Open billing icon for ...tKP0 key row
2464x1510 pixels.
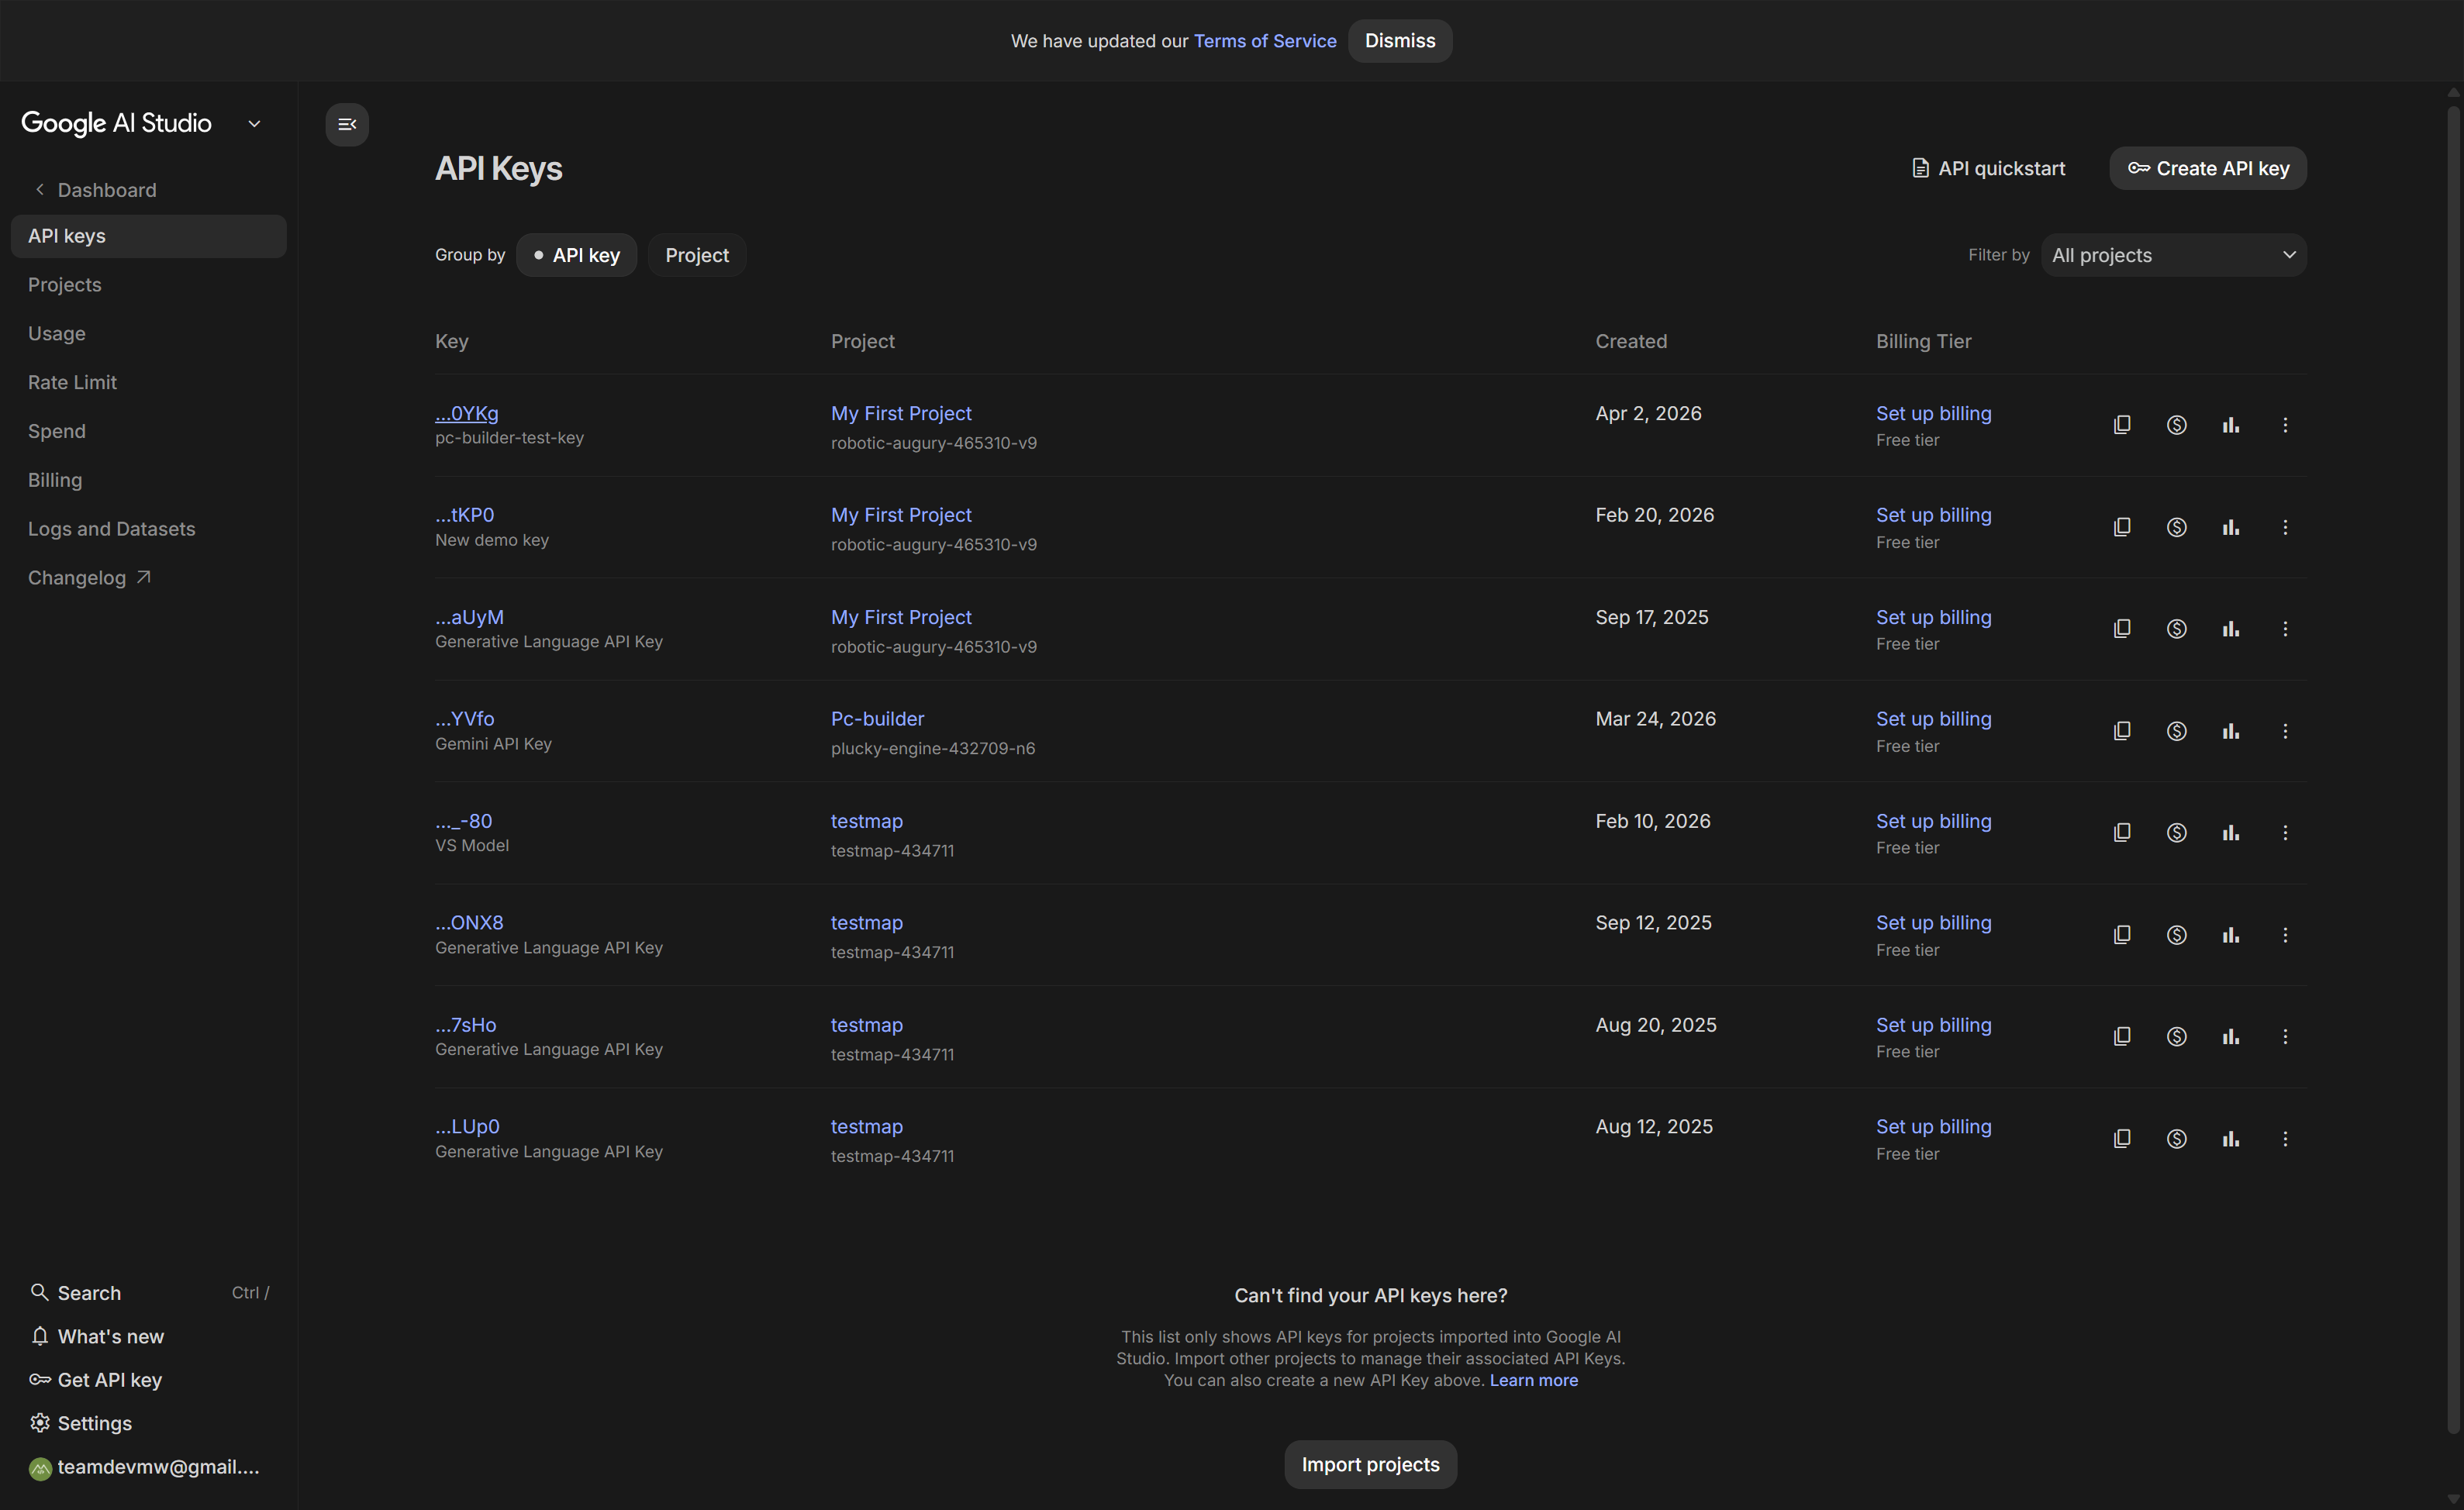coord(2176,527)
